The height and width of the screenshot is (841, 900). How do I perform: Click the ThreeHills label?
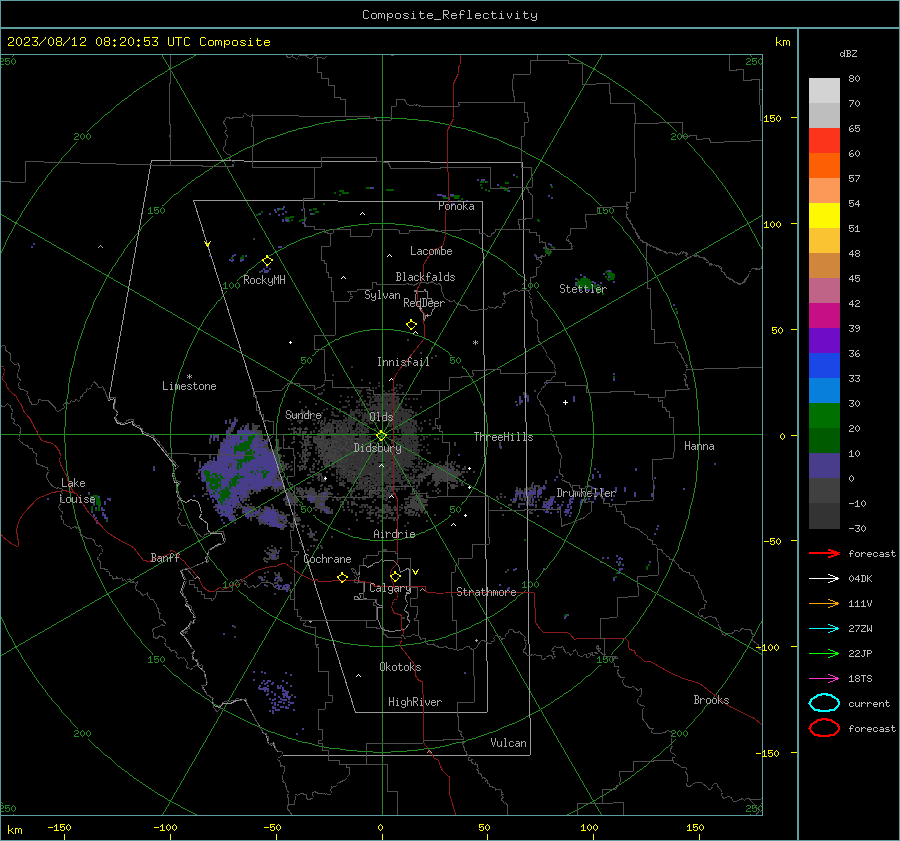pyautogui.click(x=503, y=437)
